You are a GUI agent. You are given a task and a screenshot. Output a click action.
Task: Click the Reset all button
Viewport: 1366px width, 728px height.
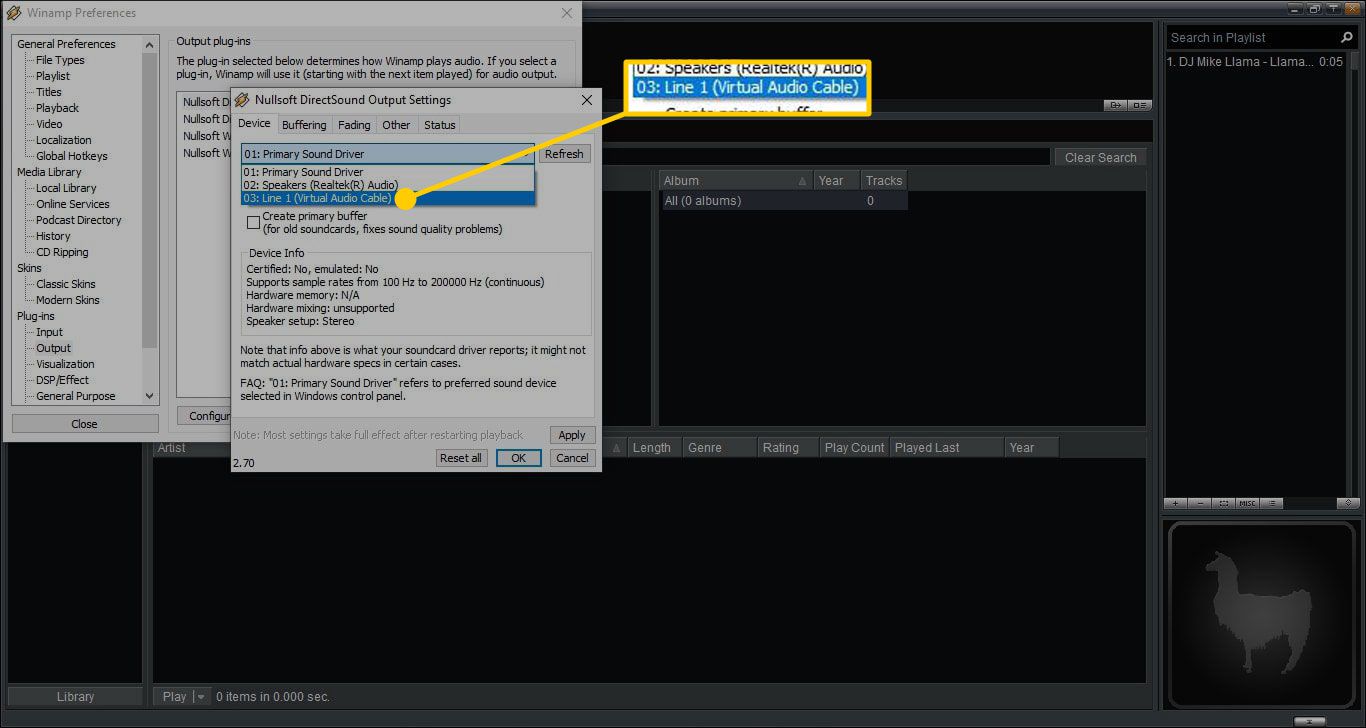(x=461, y=458)
